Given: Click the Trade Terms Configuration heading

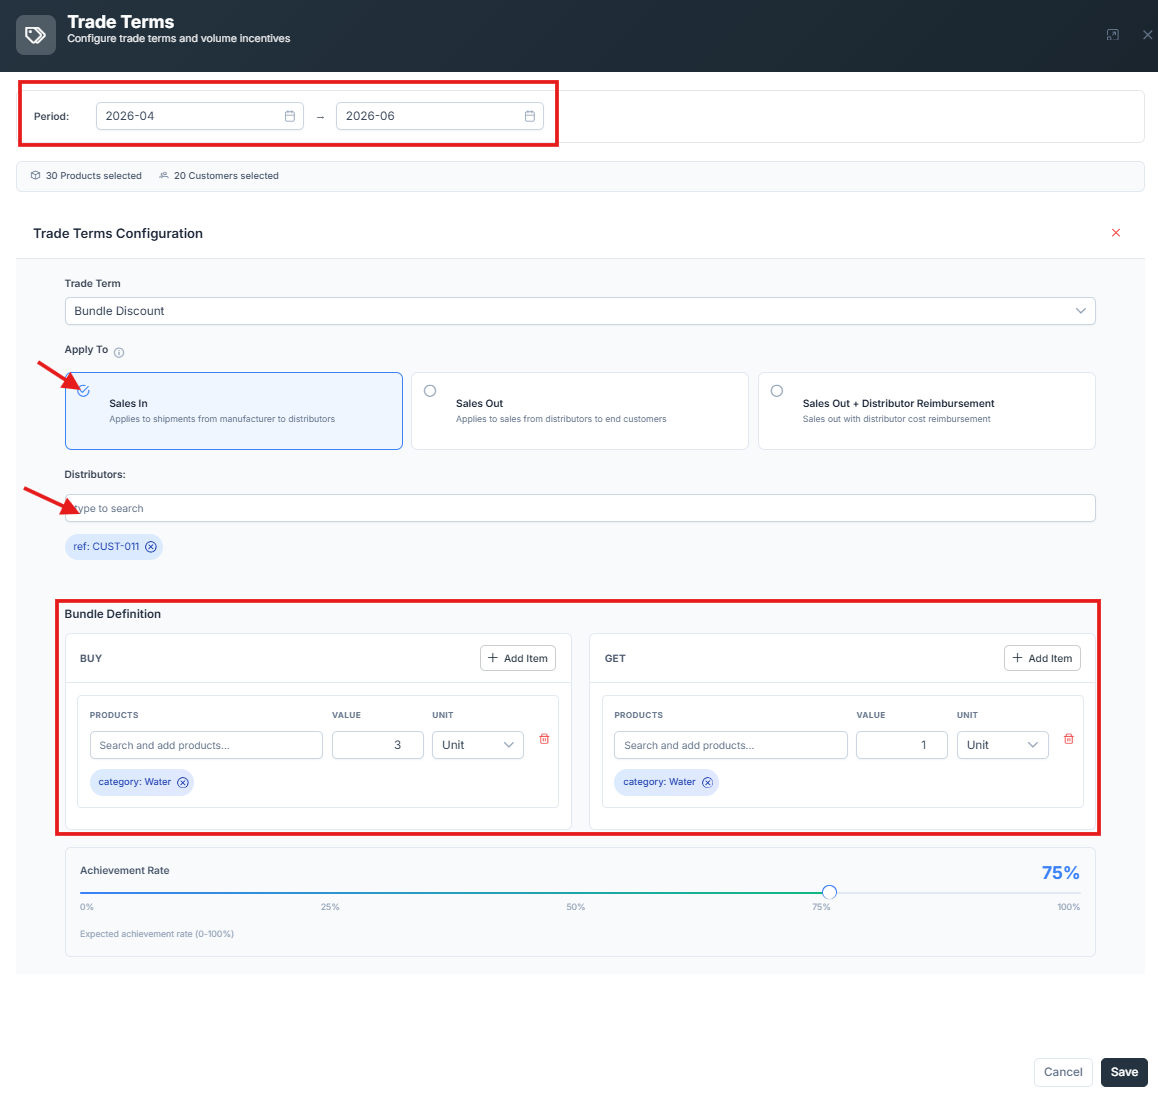Looking at the screenshot, I should [x=118, y=233].
